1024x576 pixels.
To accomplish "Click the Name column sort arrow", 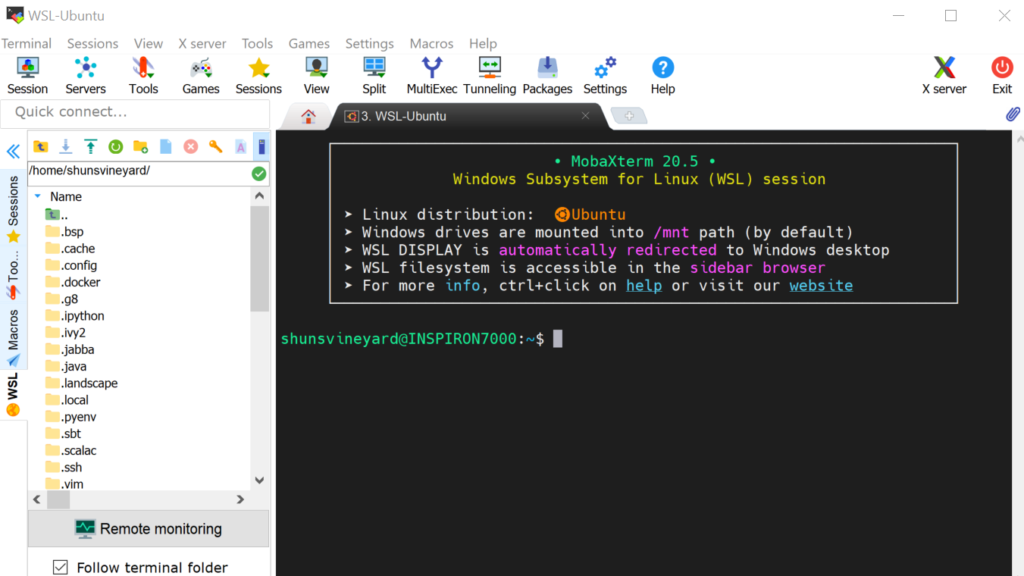I will 38,197.
